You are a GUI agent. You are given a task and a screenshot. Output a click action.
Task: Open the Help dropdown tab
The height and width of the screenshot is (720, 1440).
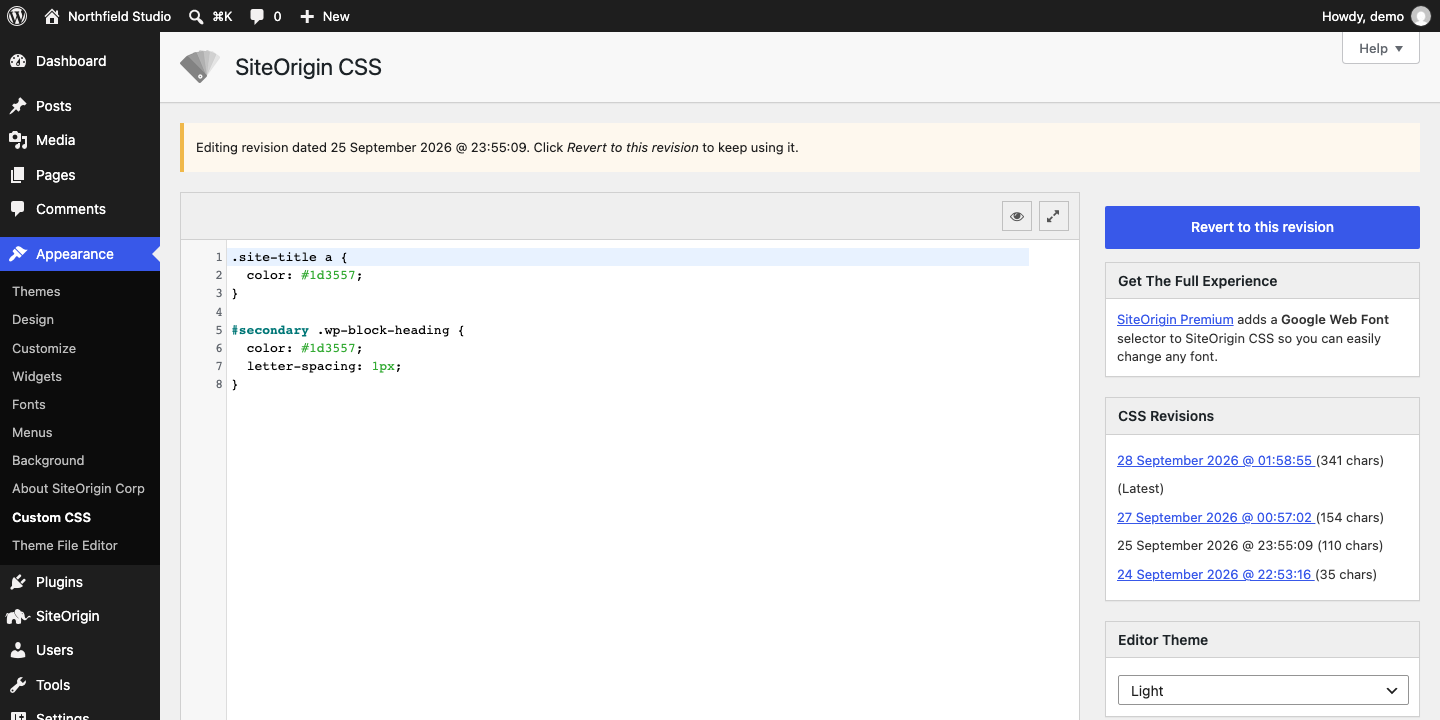pyautogui.click(x=1381, y=48)
